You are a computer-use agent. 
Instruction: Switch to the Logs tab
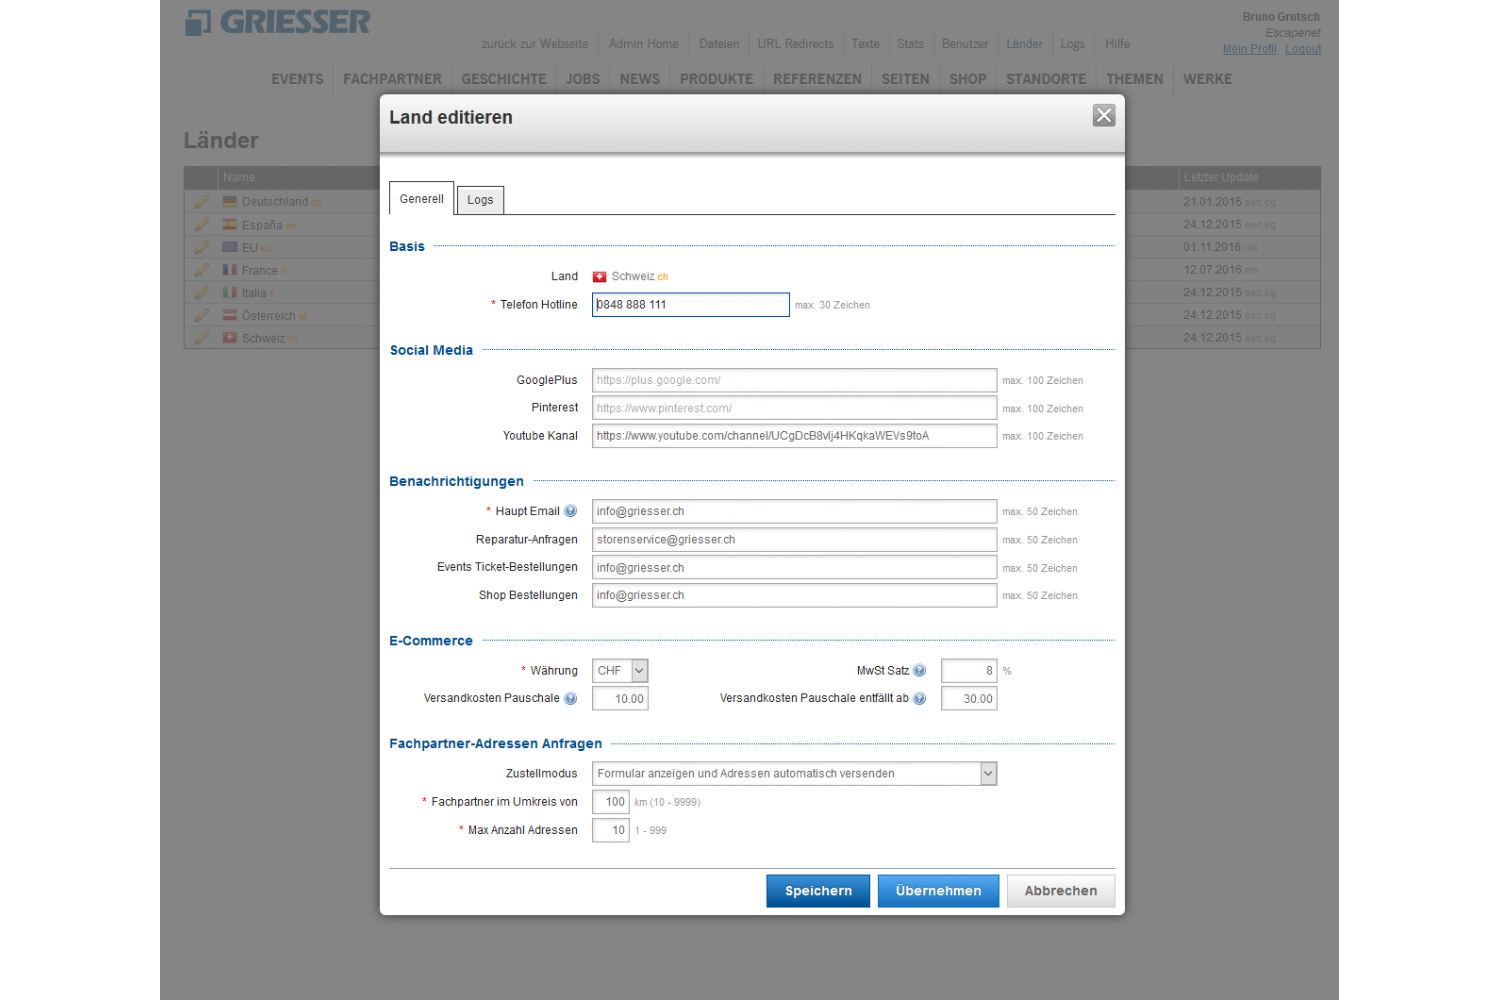click(x=480, y=200)
